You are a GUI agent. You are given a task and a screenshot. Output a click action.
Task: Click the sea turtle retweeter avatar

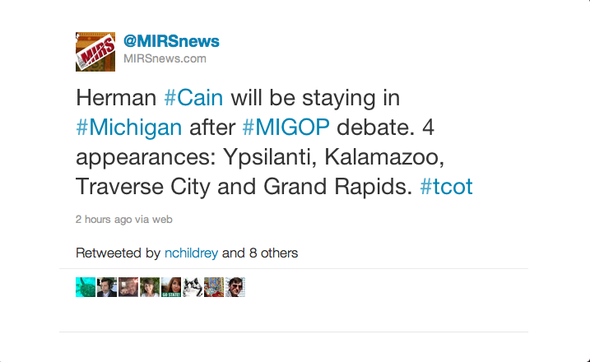point(85,287)
